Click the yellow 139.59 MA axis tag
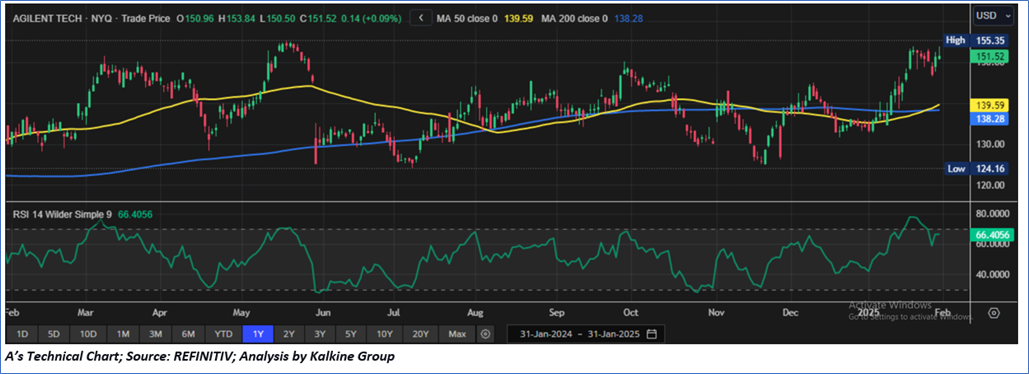 click(990, 105)
